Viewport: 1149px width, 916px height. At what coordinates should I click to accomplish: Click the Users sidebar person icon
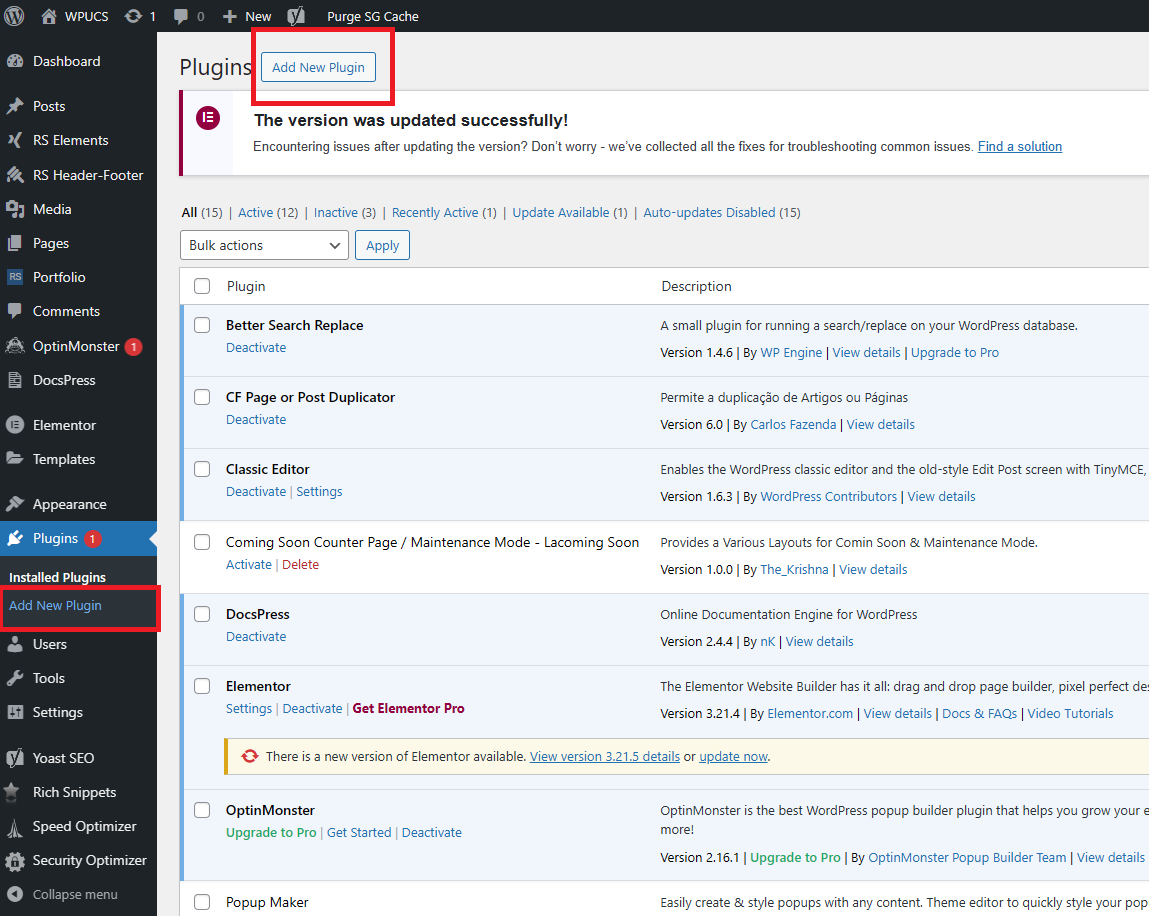click(15, 644)
